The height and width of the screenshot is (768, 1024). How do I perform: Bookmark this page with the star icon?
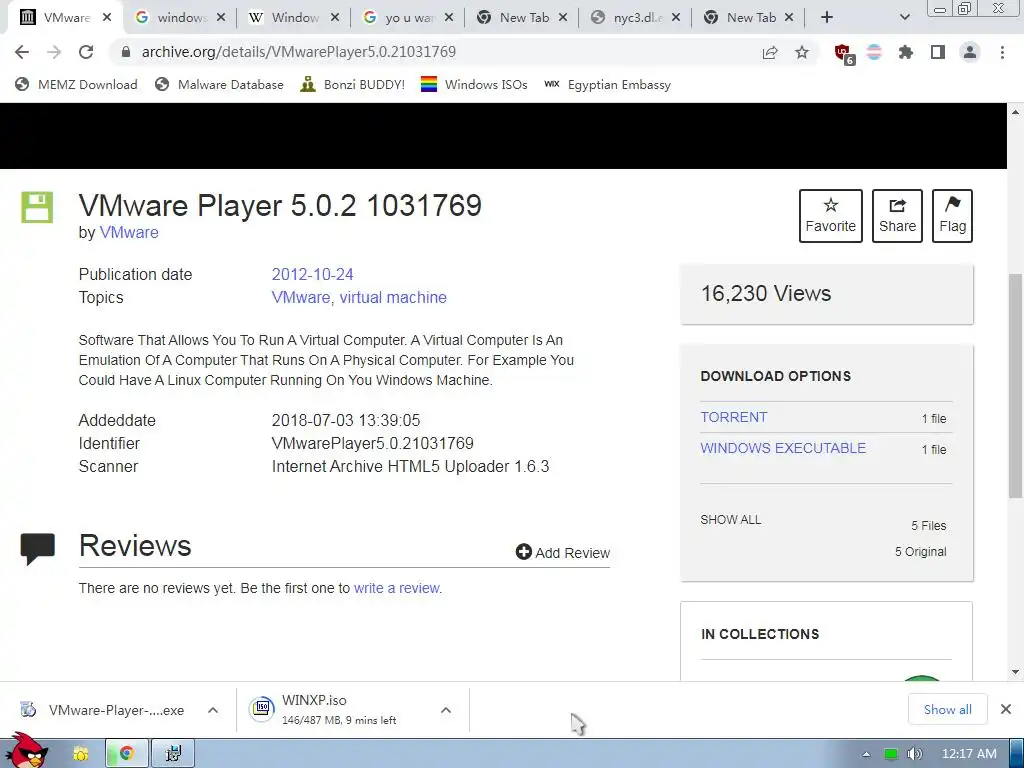click(x=802, y=52)
